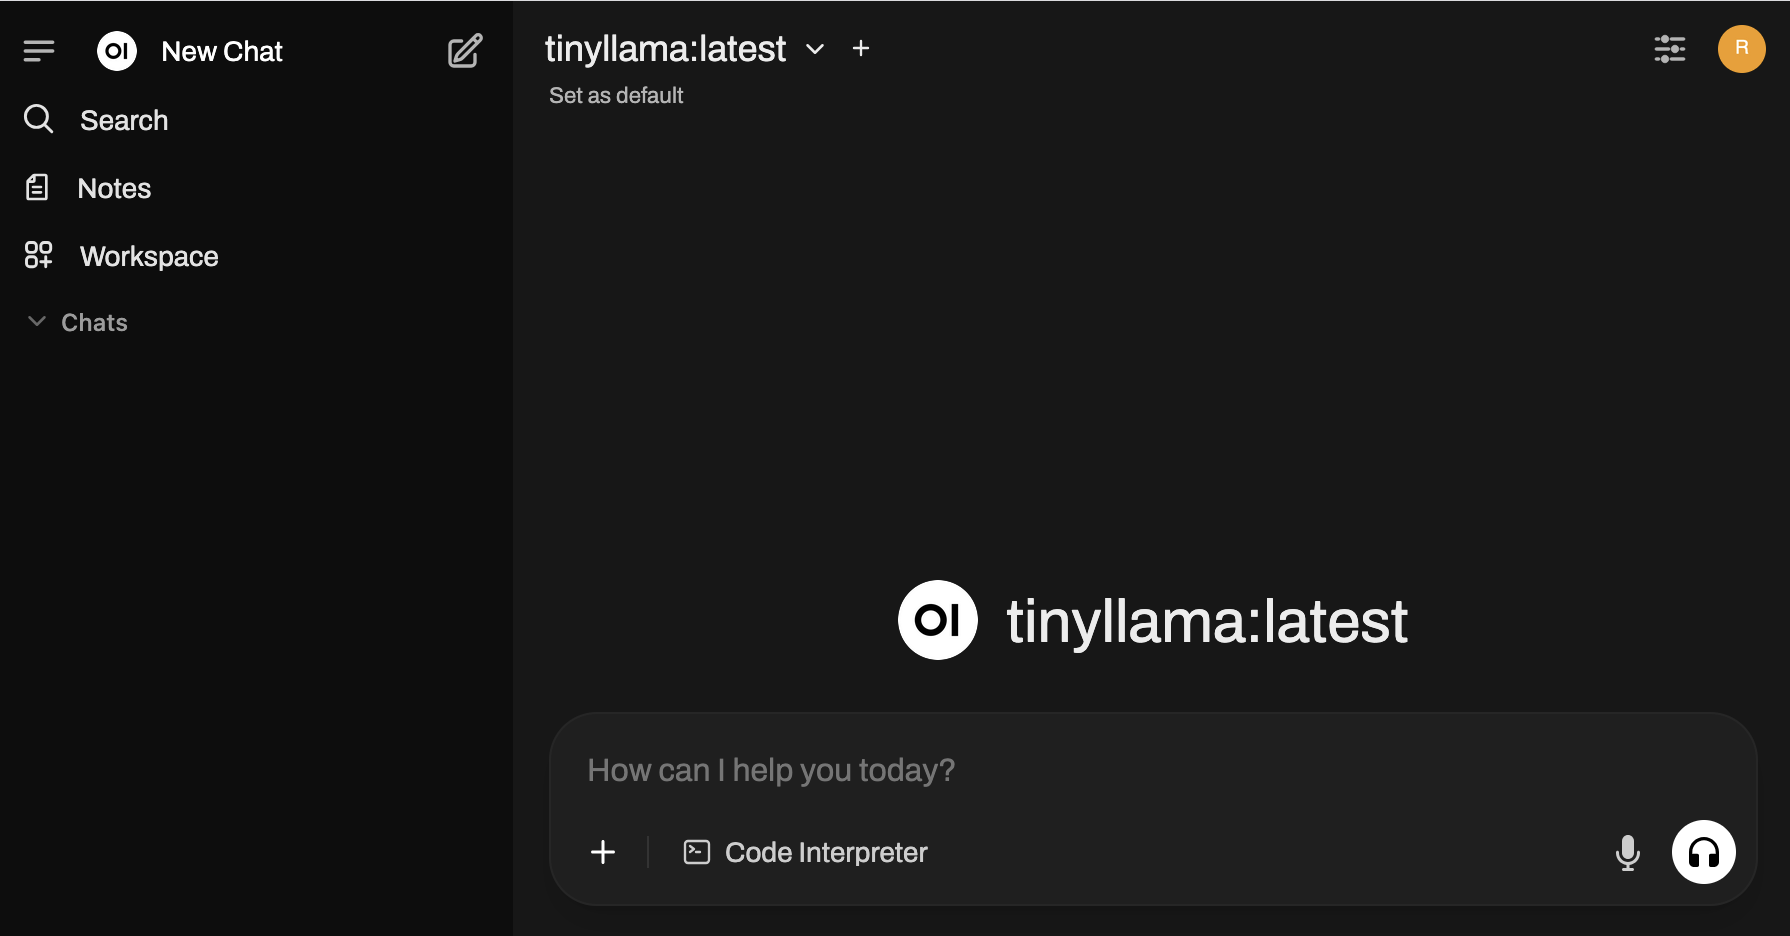Viewport: 1790px width, 936px height.
Task: Toggle the sidebar with the hamburger icon
Action: tap(39, 50)
